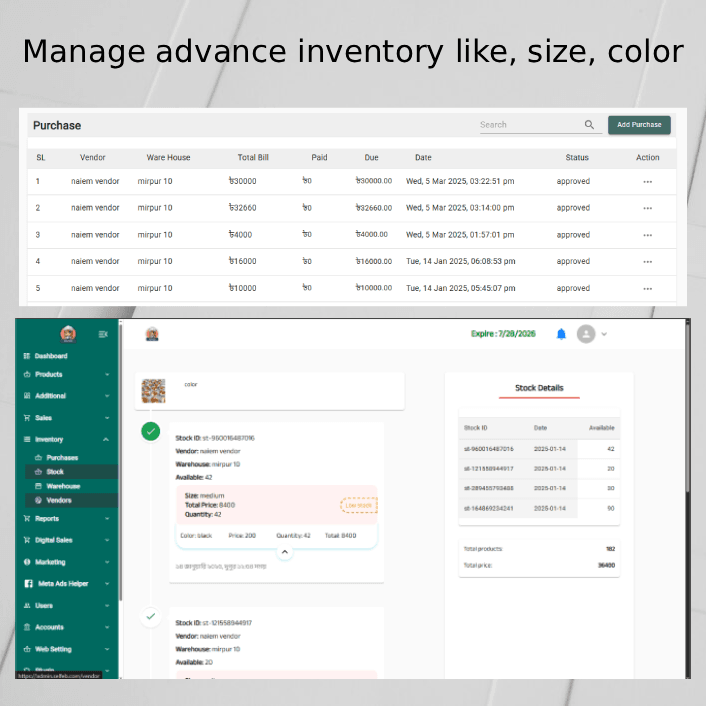Click the Add Purchase button
The width and height of the screenshot is (706, 706).
click(639, 125)
